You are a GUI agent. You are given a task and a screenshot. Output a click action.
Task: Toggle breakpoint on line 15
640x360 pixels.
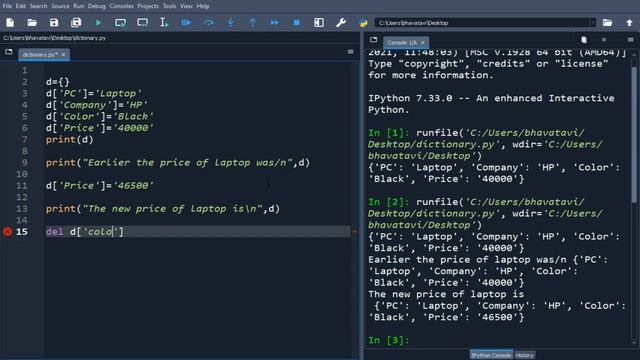coord(7,231)
